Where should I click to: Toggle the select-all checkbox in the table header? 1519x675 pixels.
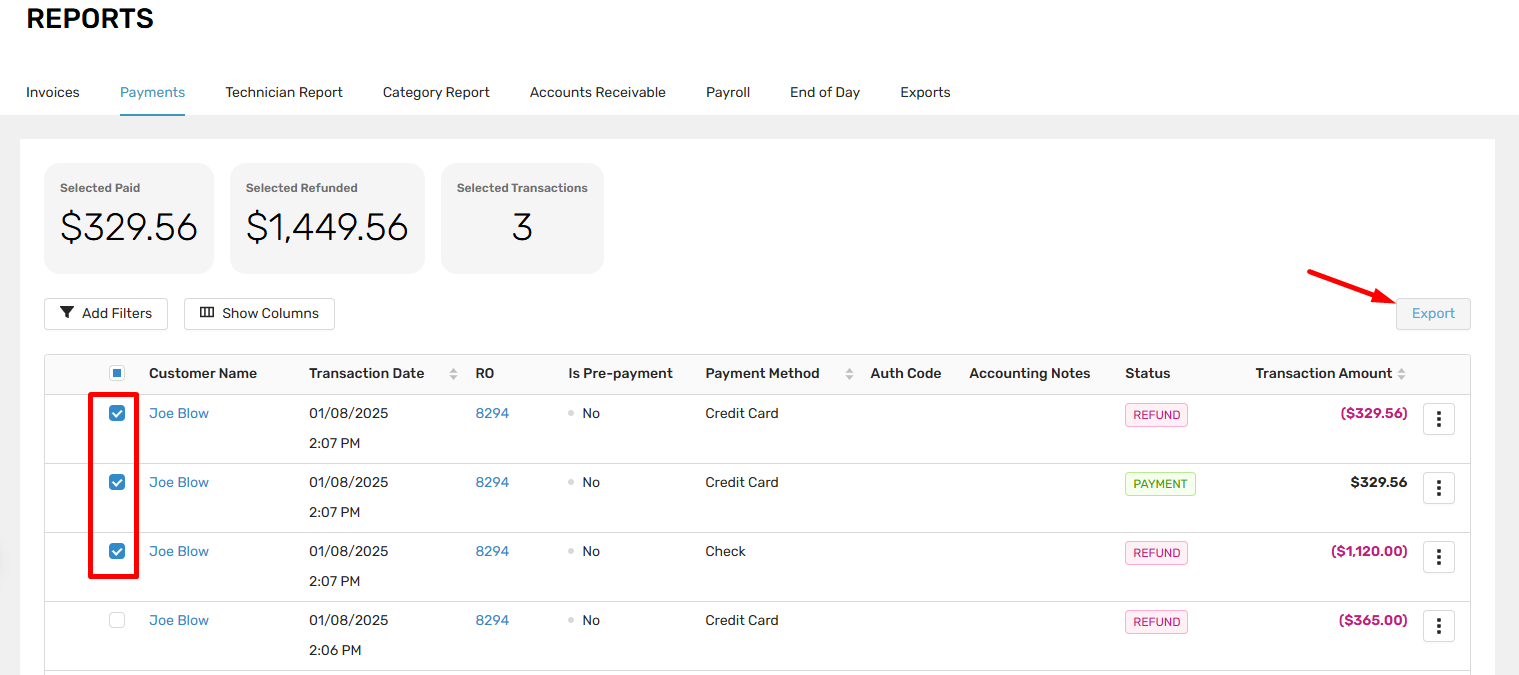click(117, 373)
